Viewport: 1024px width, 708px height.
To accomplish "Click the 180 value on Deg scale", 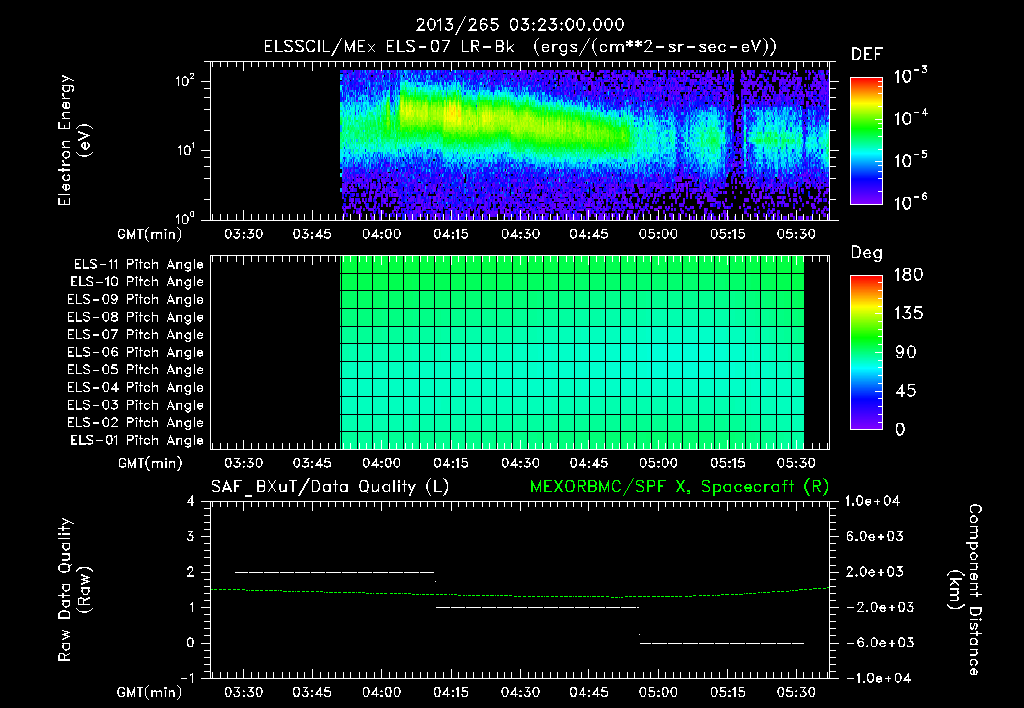I will pos(908,275).
